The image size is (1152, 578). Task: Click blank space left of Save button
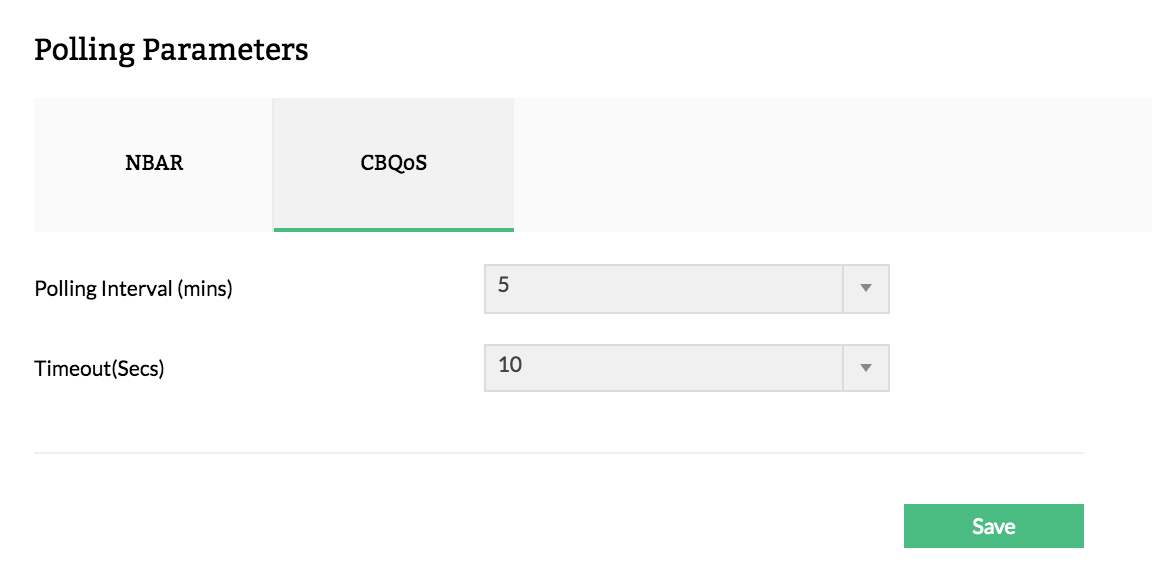click(600, 526)
